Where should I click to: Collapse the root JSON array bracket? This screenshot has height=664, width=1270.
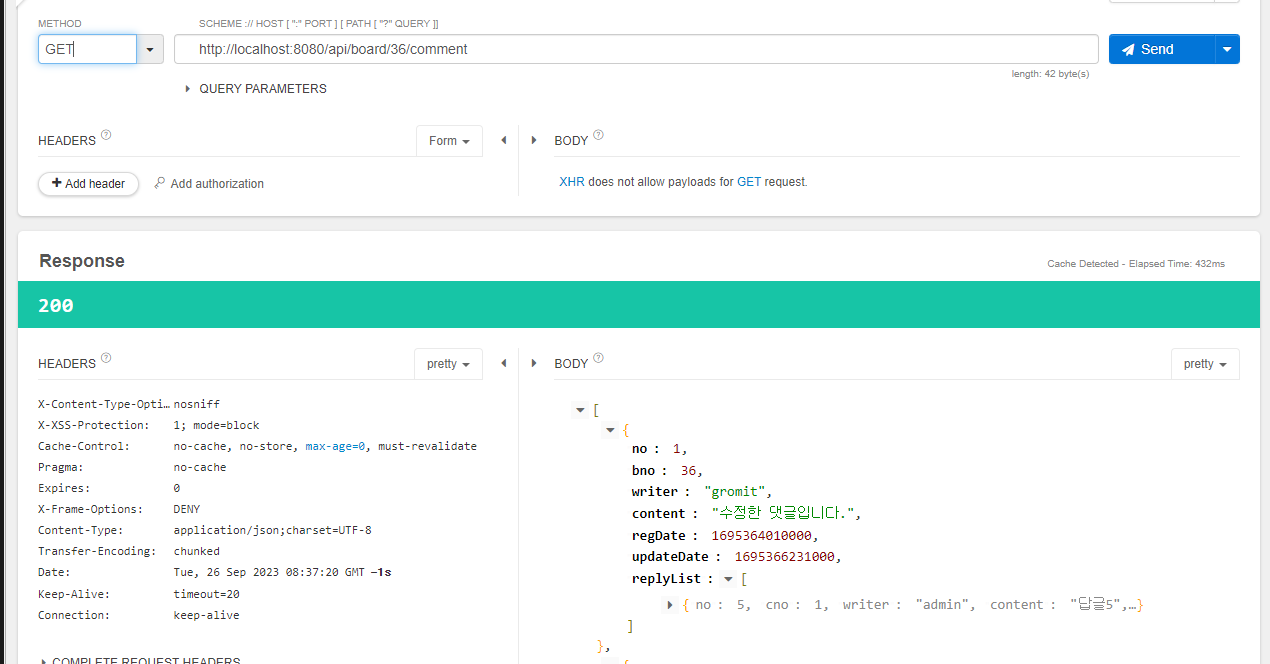580,410
